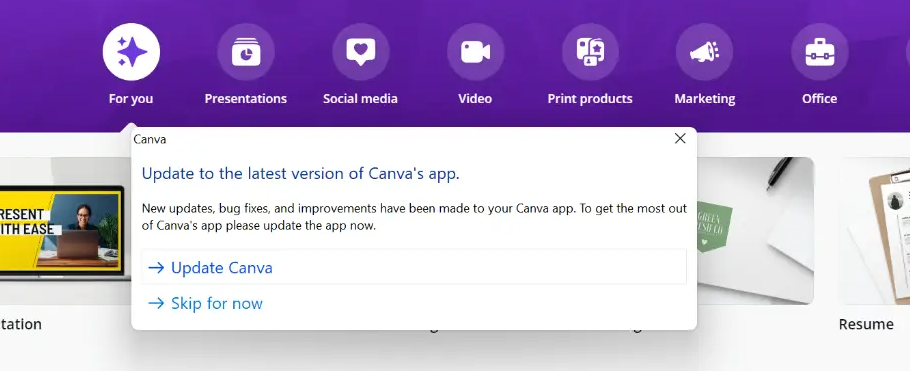Image resolution: width=910 pixels, height=371 pixels.
Task: Open the green logo card thumbnail
Action: point(755,230)
